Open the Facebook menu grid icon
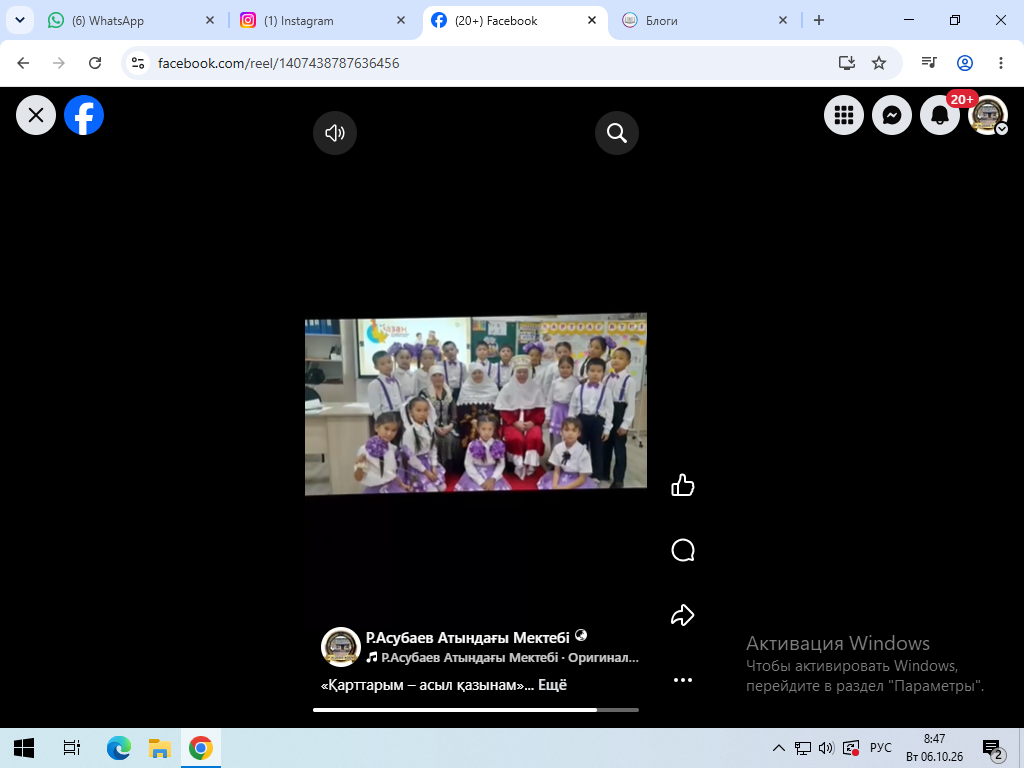Viewport: 1024px width, 768px height. coord(844,115)
